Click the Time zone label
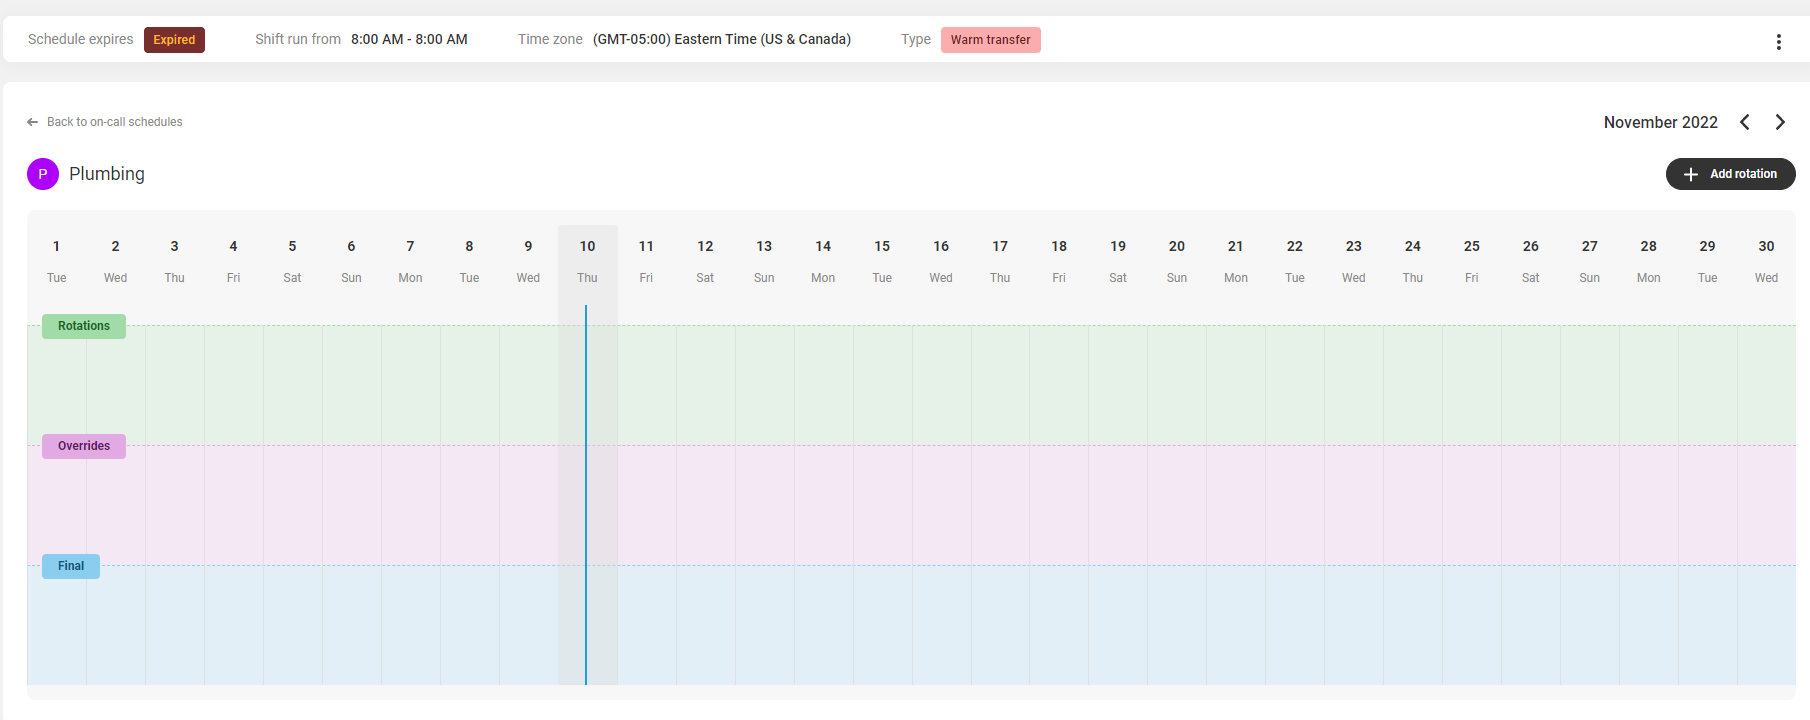Viewport: 1810px width, 720px height. 550,40
